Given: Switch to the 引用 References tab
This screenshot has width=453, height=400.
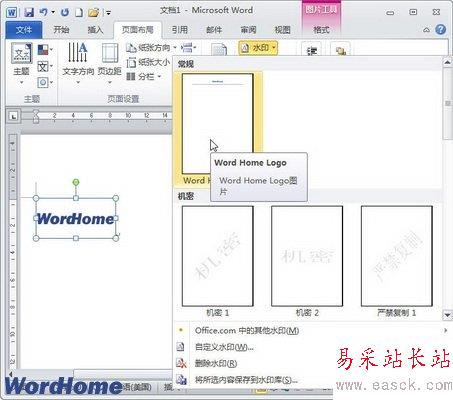Looking at the screenshot, I should (x=180, y=30).
